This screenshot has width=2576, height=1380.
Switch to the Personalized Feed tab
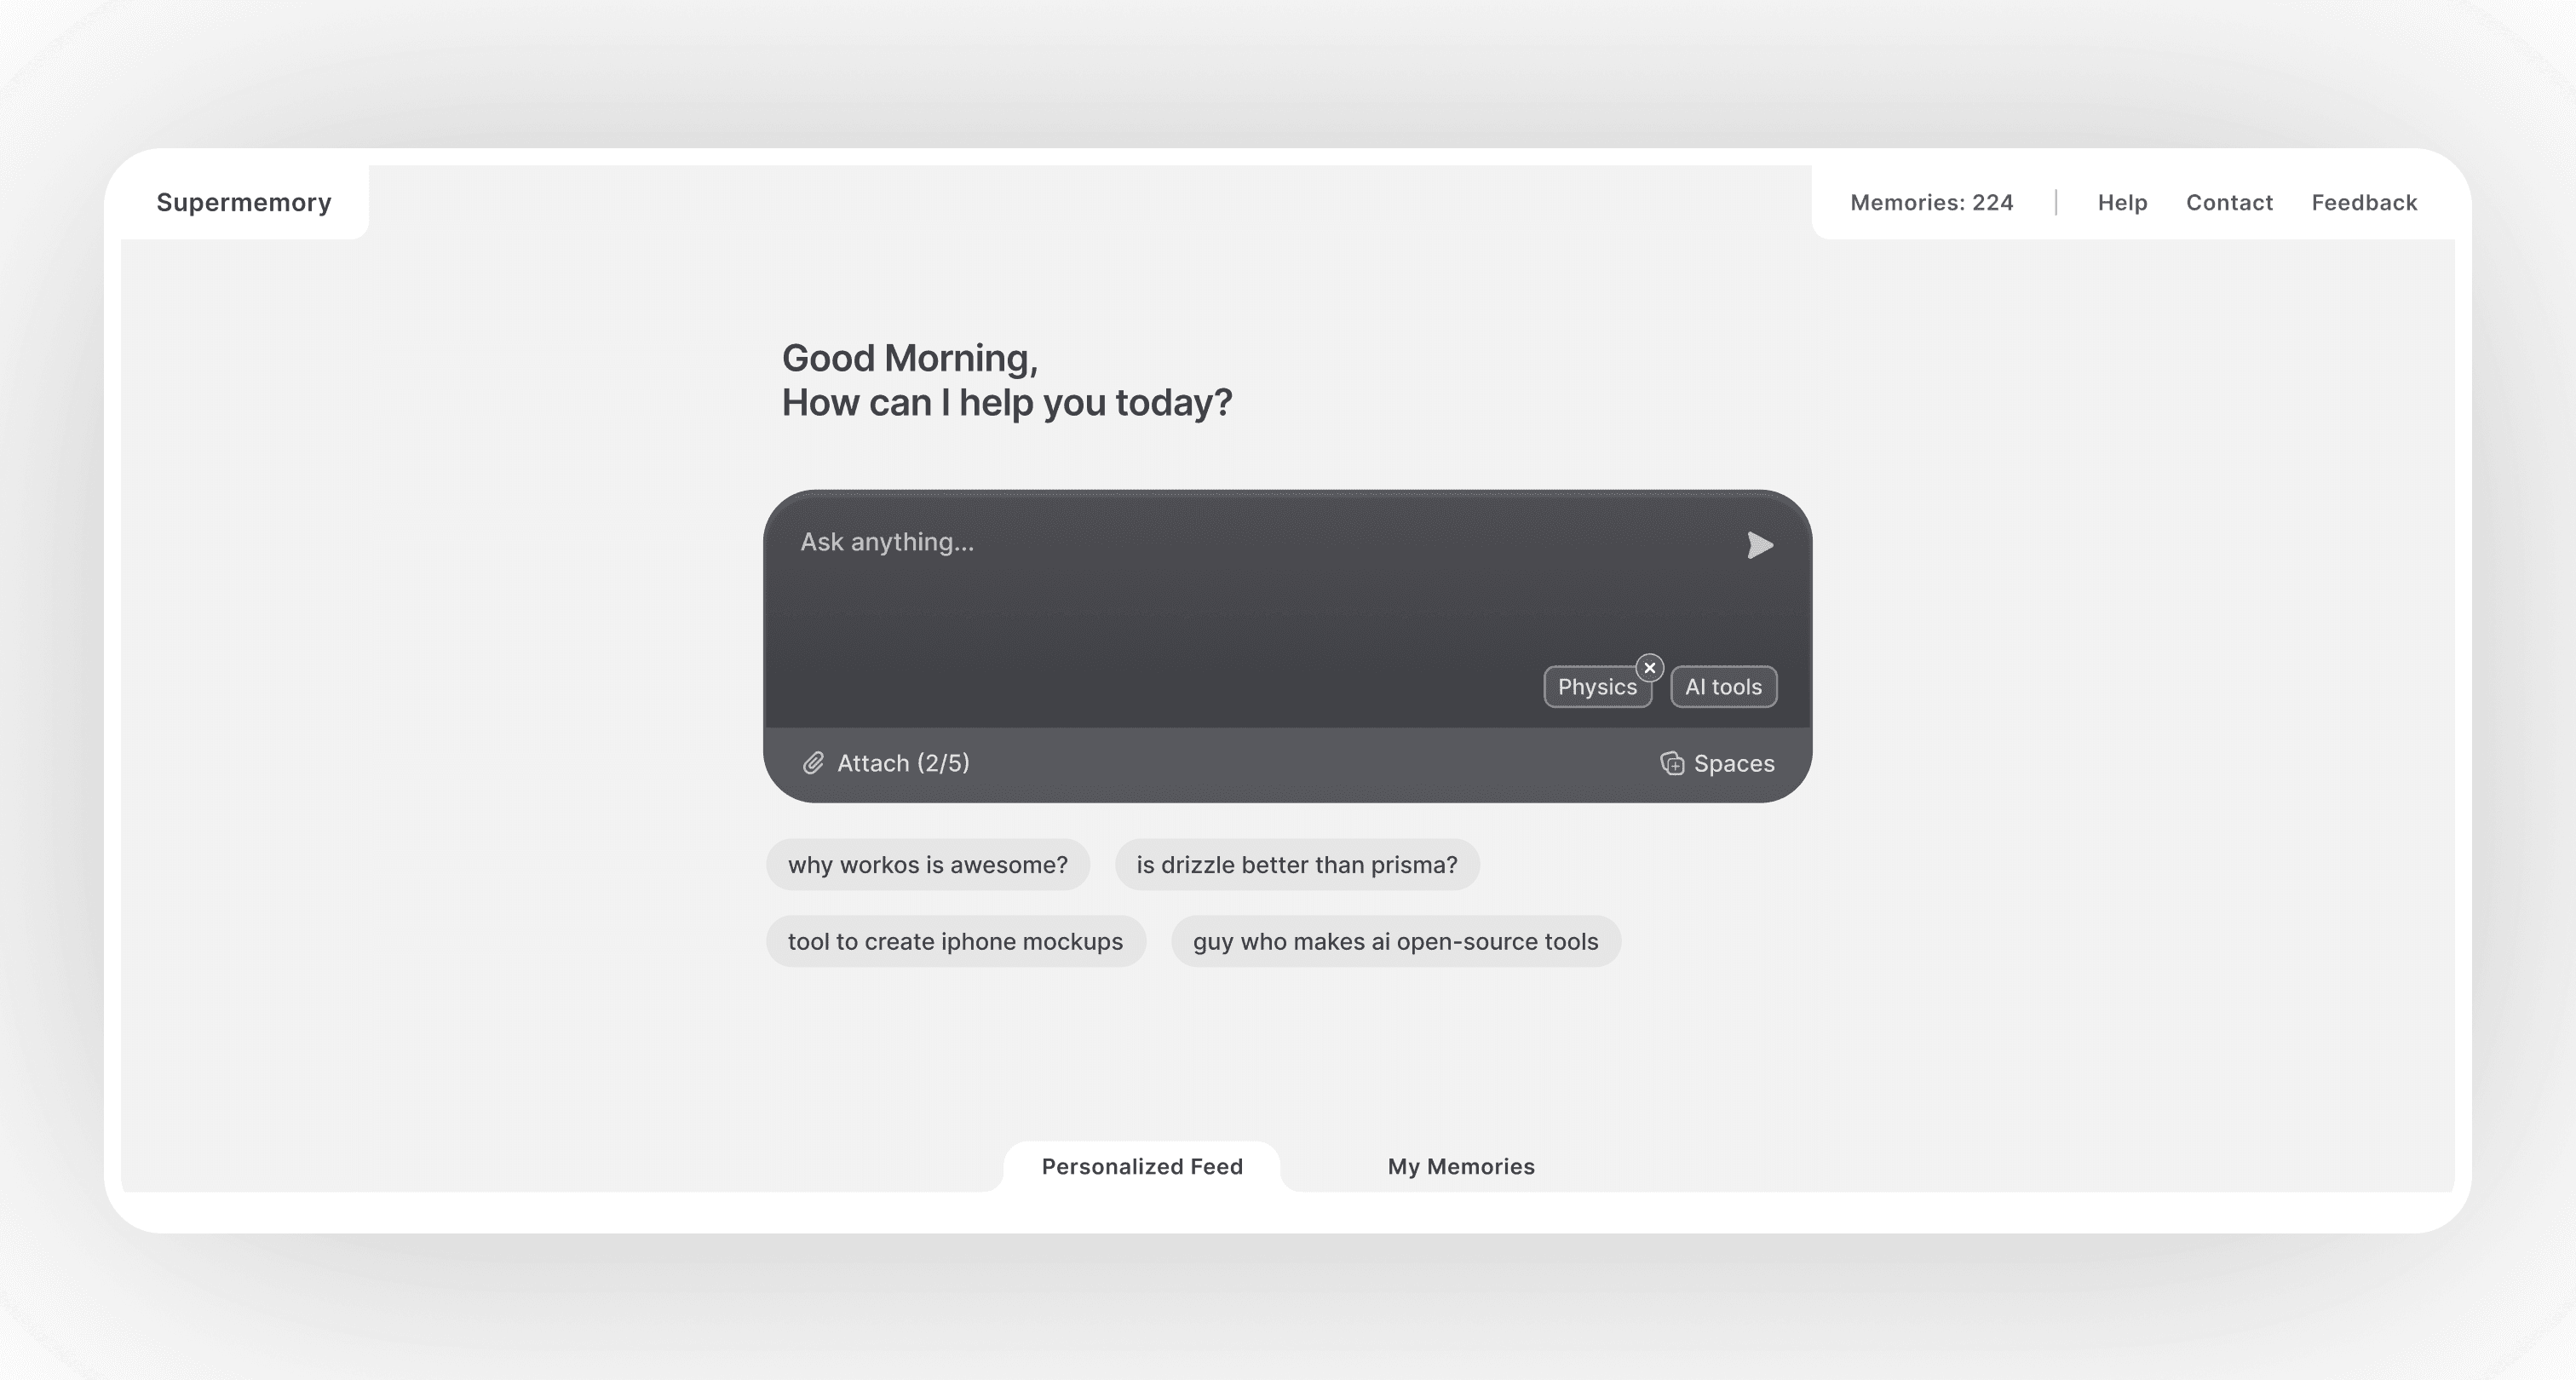click(x=1141, y=1166)
